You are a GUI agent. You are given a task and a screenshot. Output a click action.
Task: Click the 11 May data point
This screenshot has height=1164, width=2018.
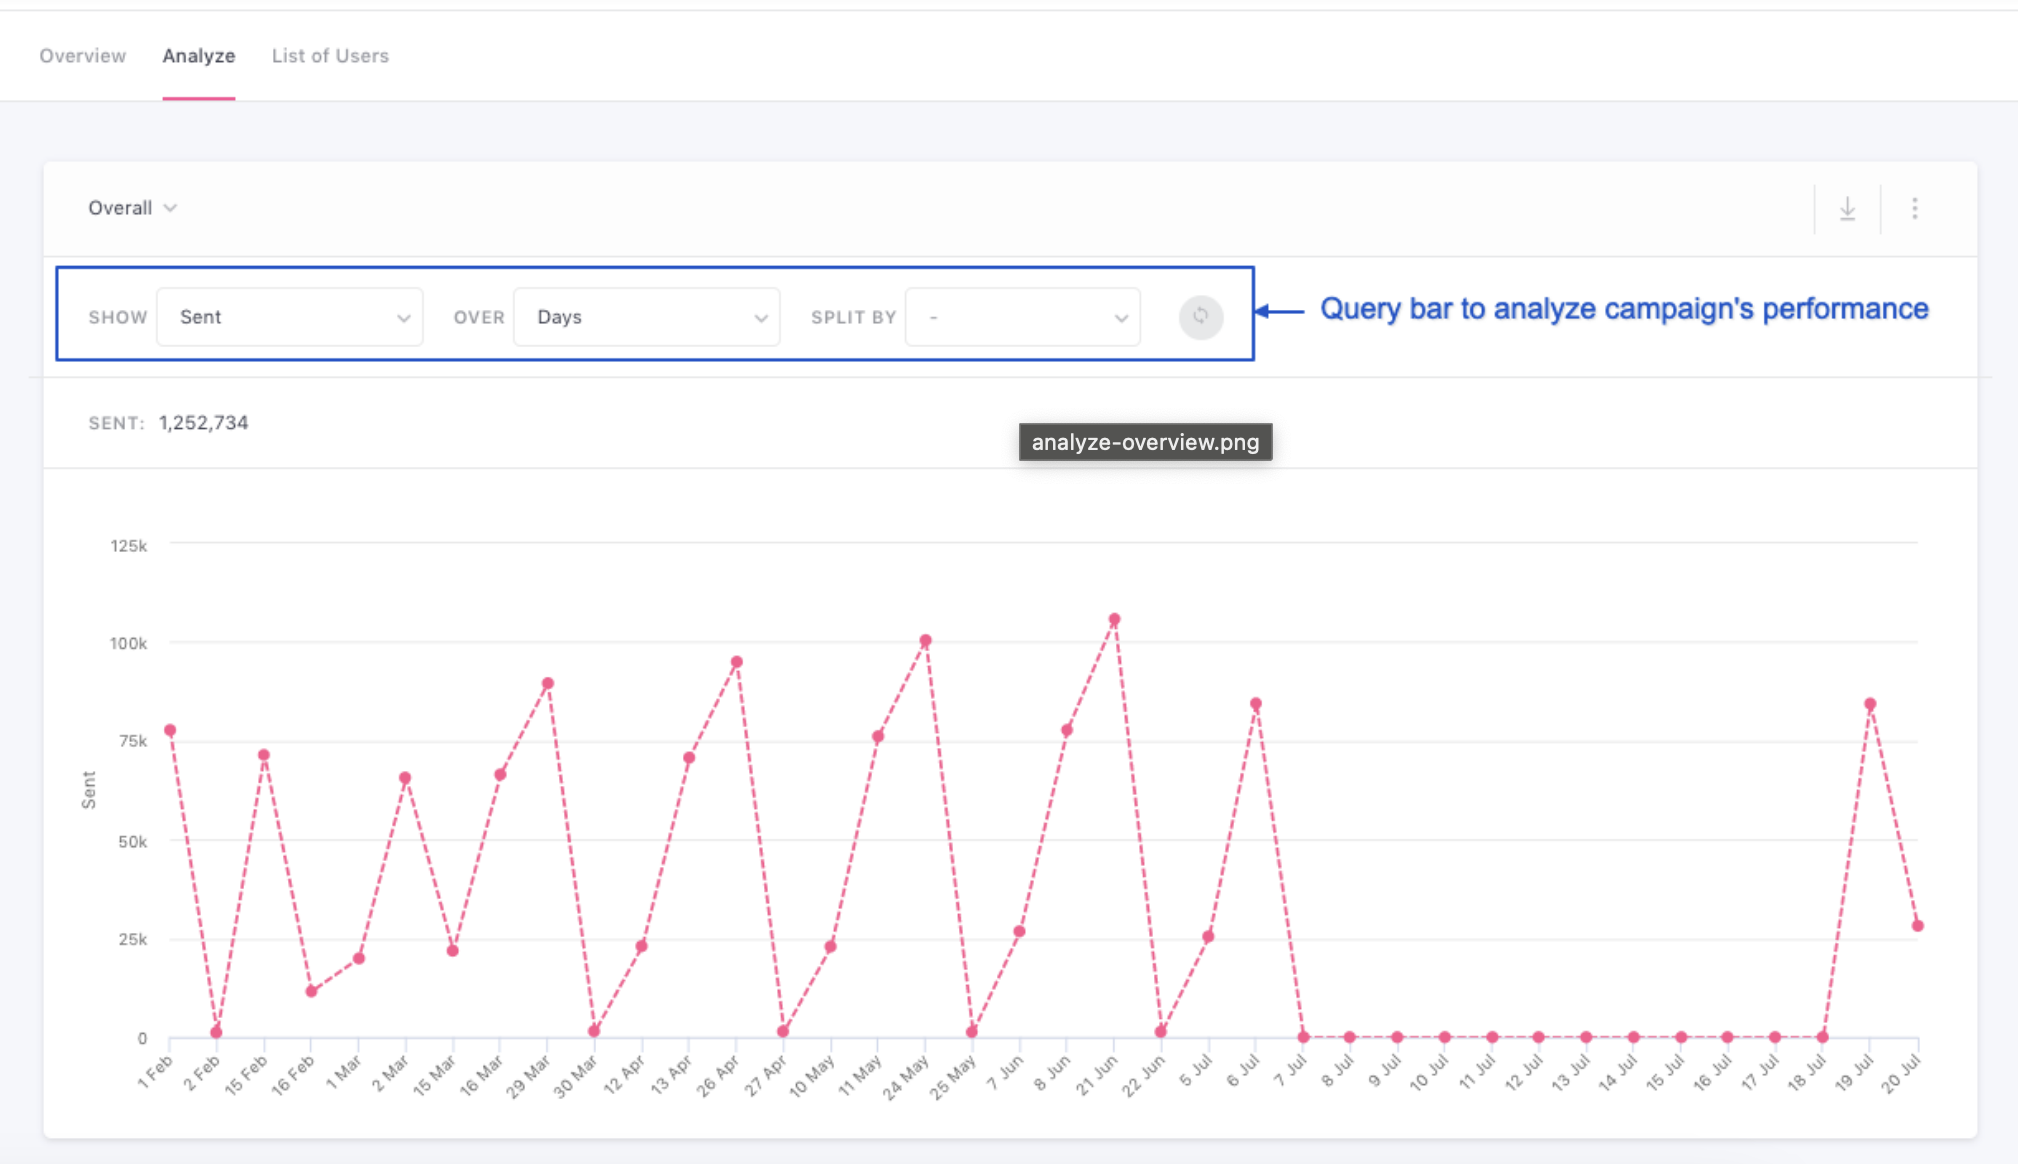coord(878,737)
